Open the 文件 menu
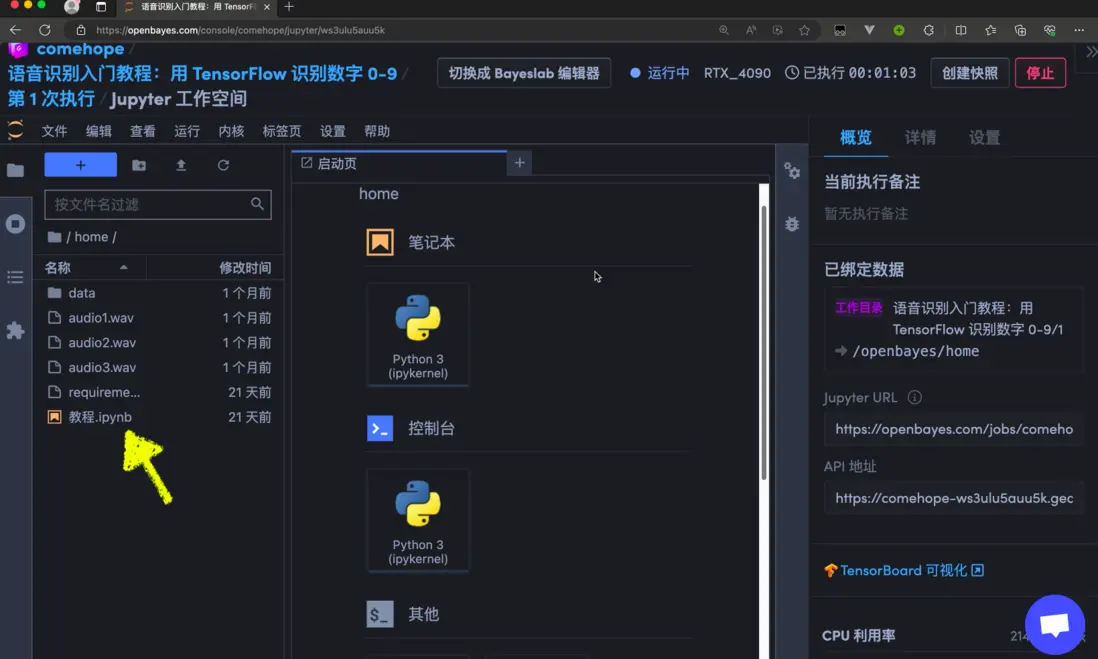 (x=54, y=131)
